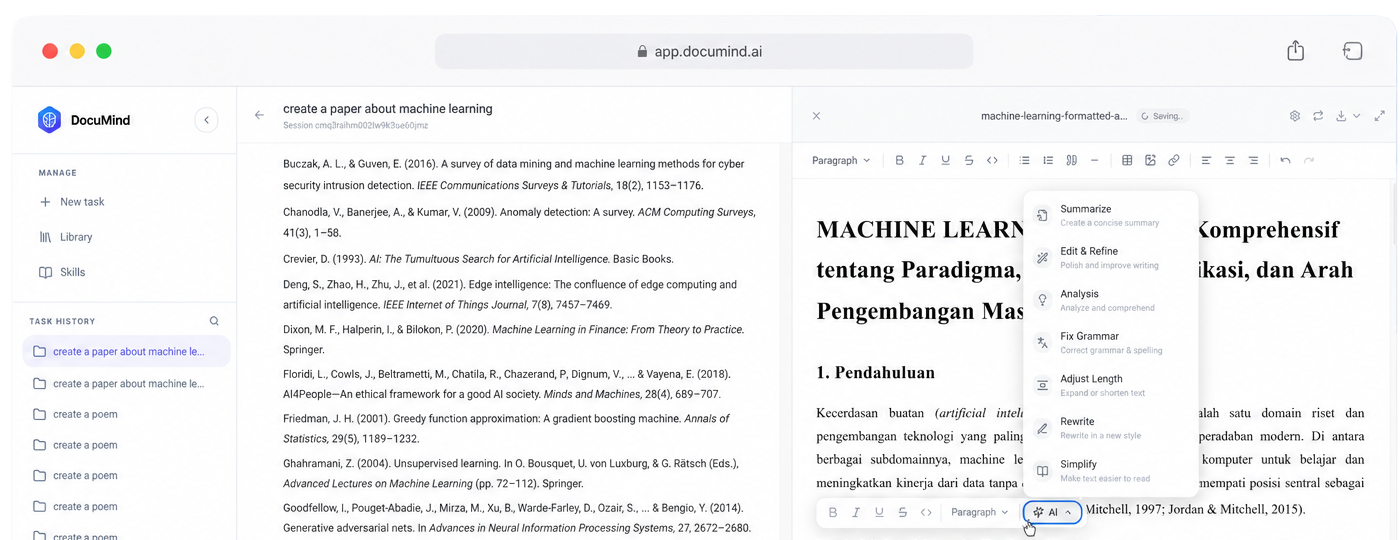Viewport: 1400px width, 540px height.
Task: Click Strikethrough in the floating toolbar
Action: click(x=903, y=512)
